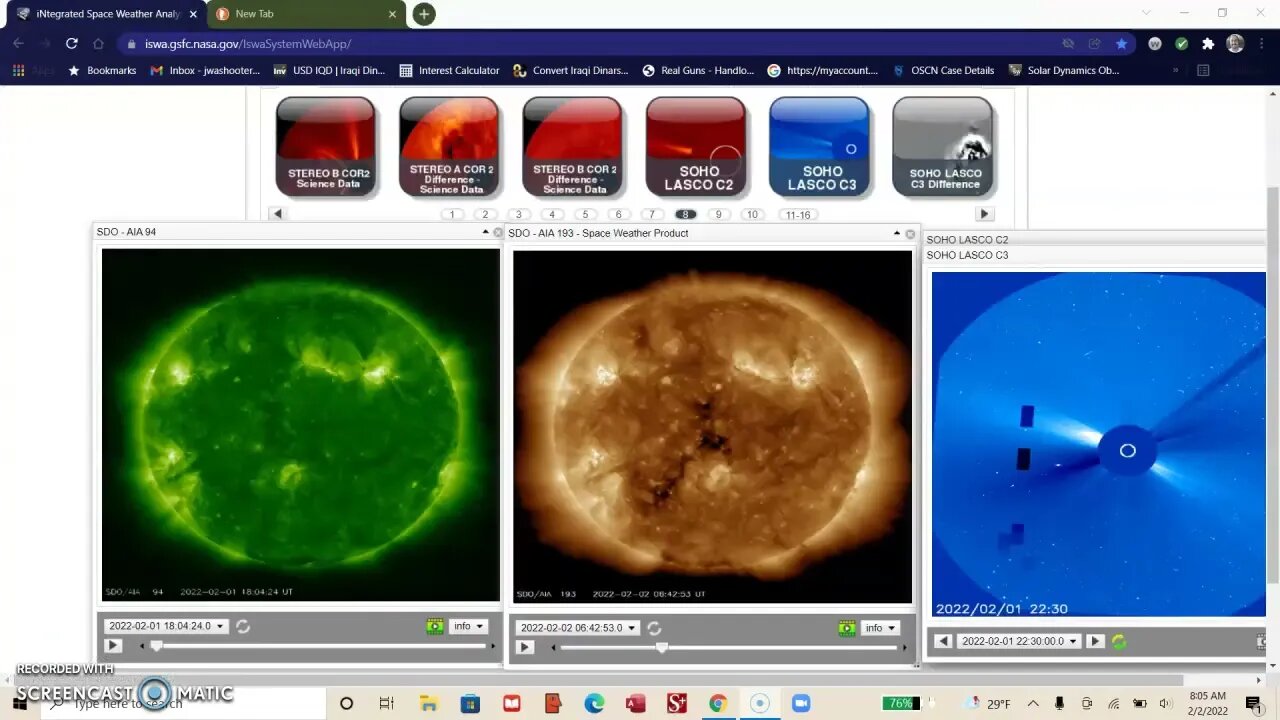This screenshot has width=1280, height=720.
Task: Go to the next cygnet page arrow
Action: click(x=985, y=214)
